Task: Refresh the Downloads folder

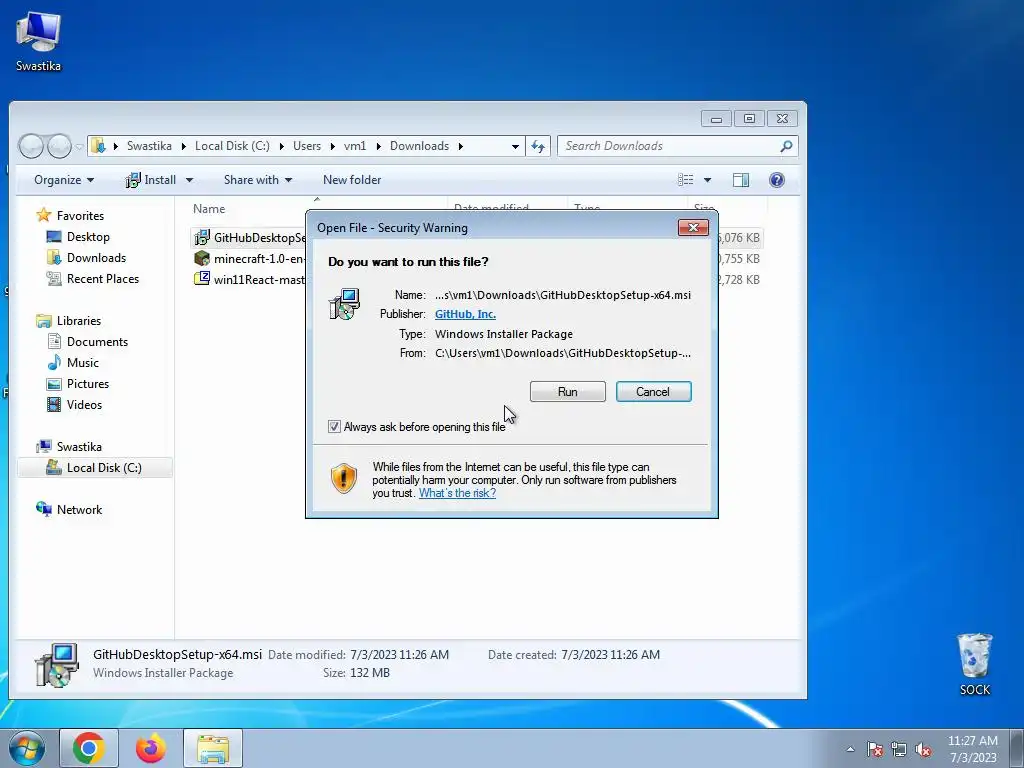Action: pyautogui.click(x=538, y=146)
